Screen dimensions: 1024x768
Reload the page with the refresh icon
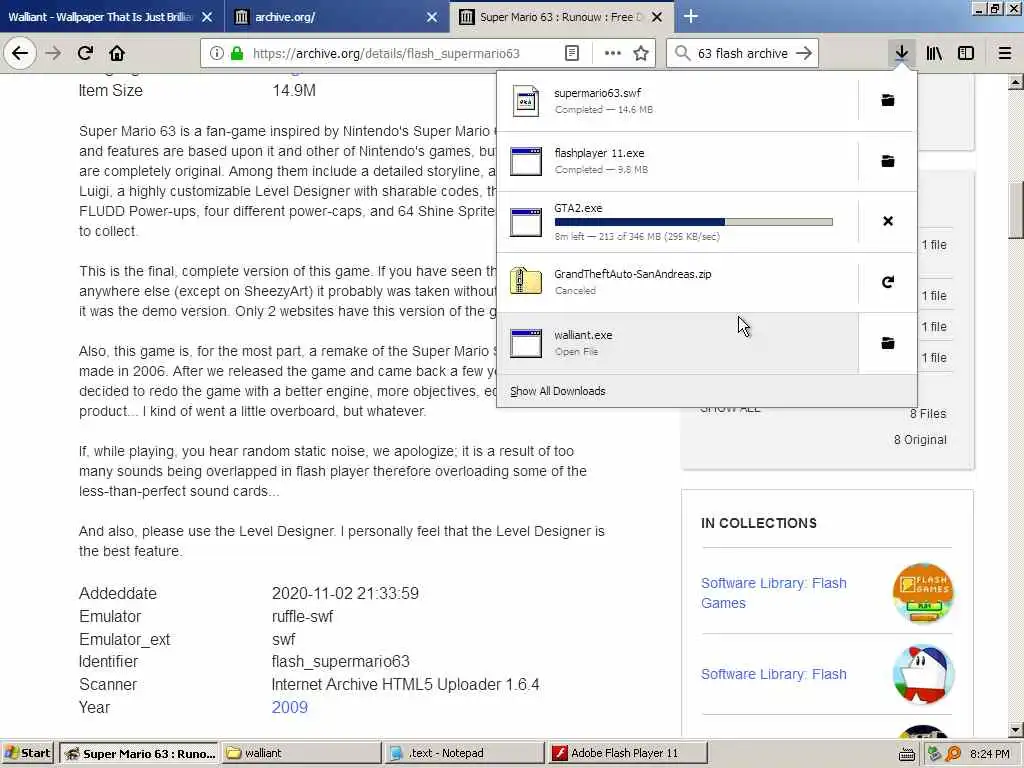[x=85, y=53]
